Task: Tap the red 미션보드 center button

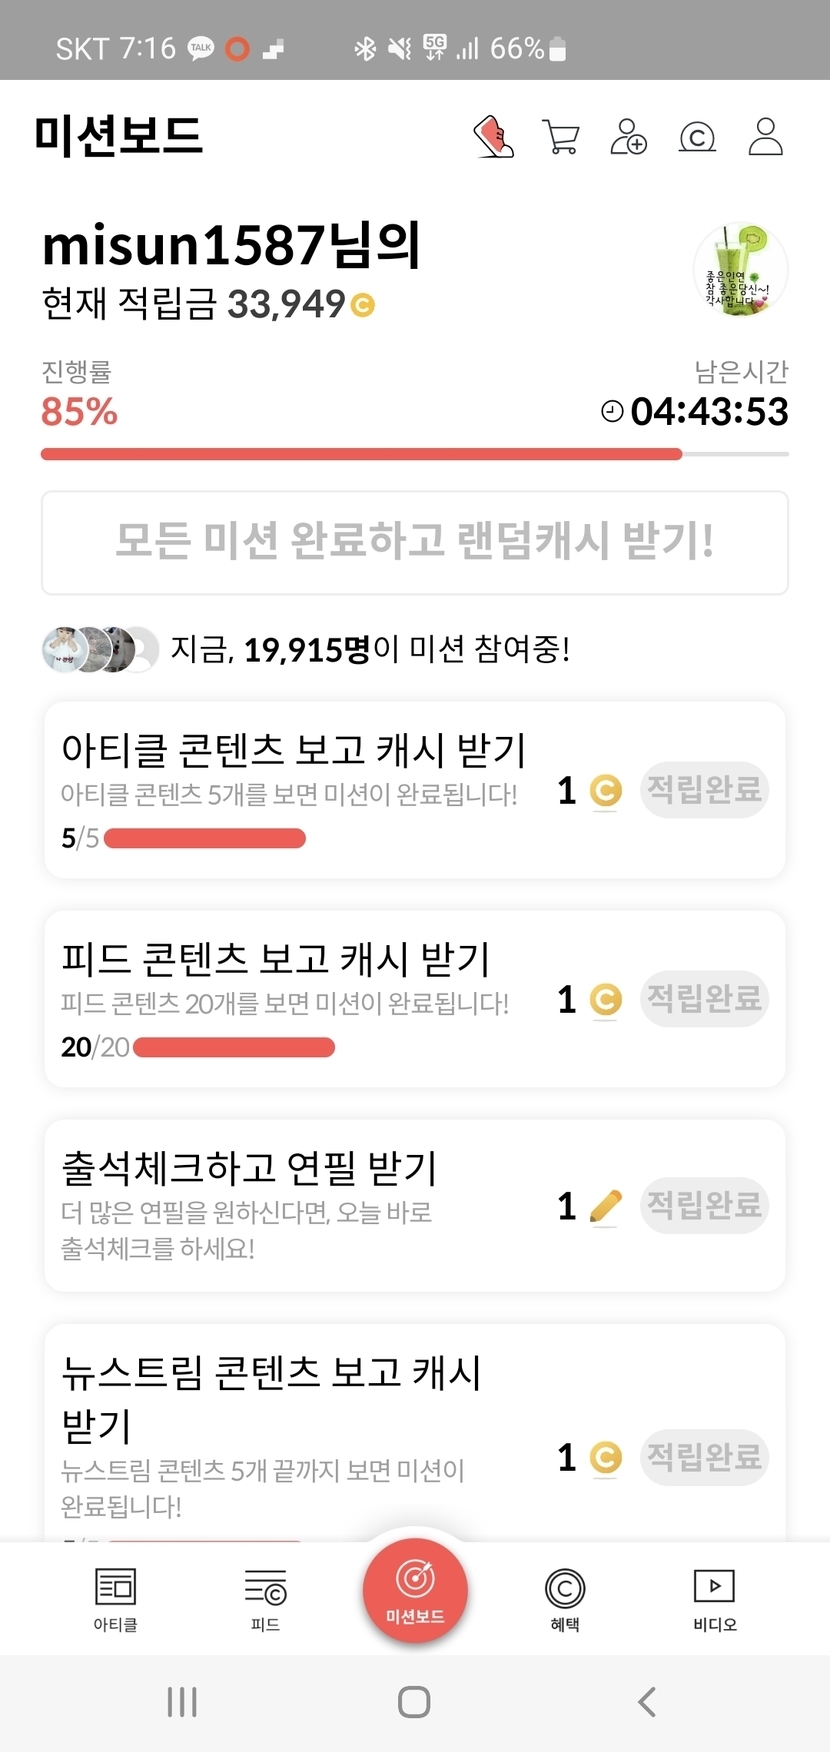Action: pos(415,1589)
